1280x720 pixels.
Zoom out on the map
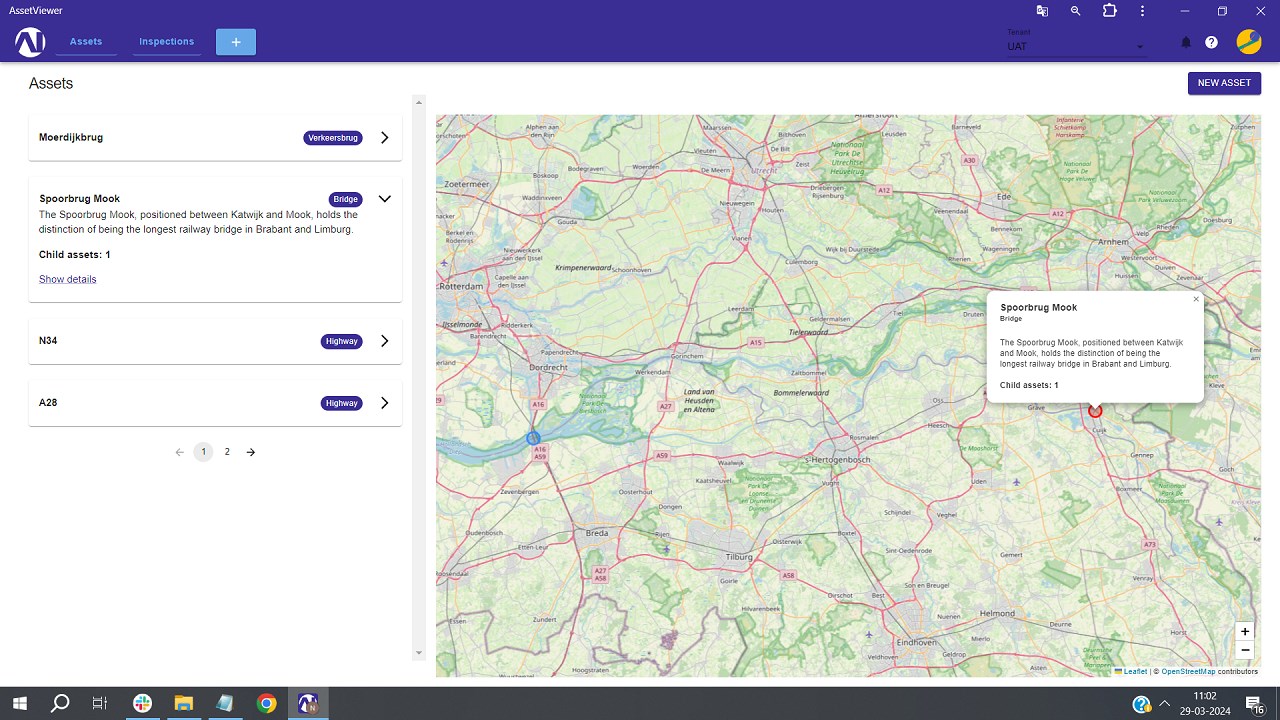[x=1245, y=650]
